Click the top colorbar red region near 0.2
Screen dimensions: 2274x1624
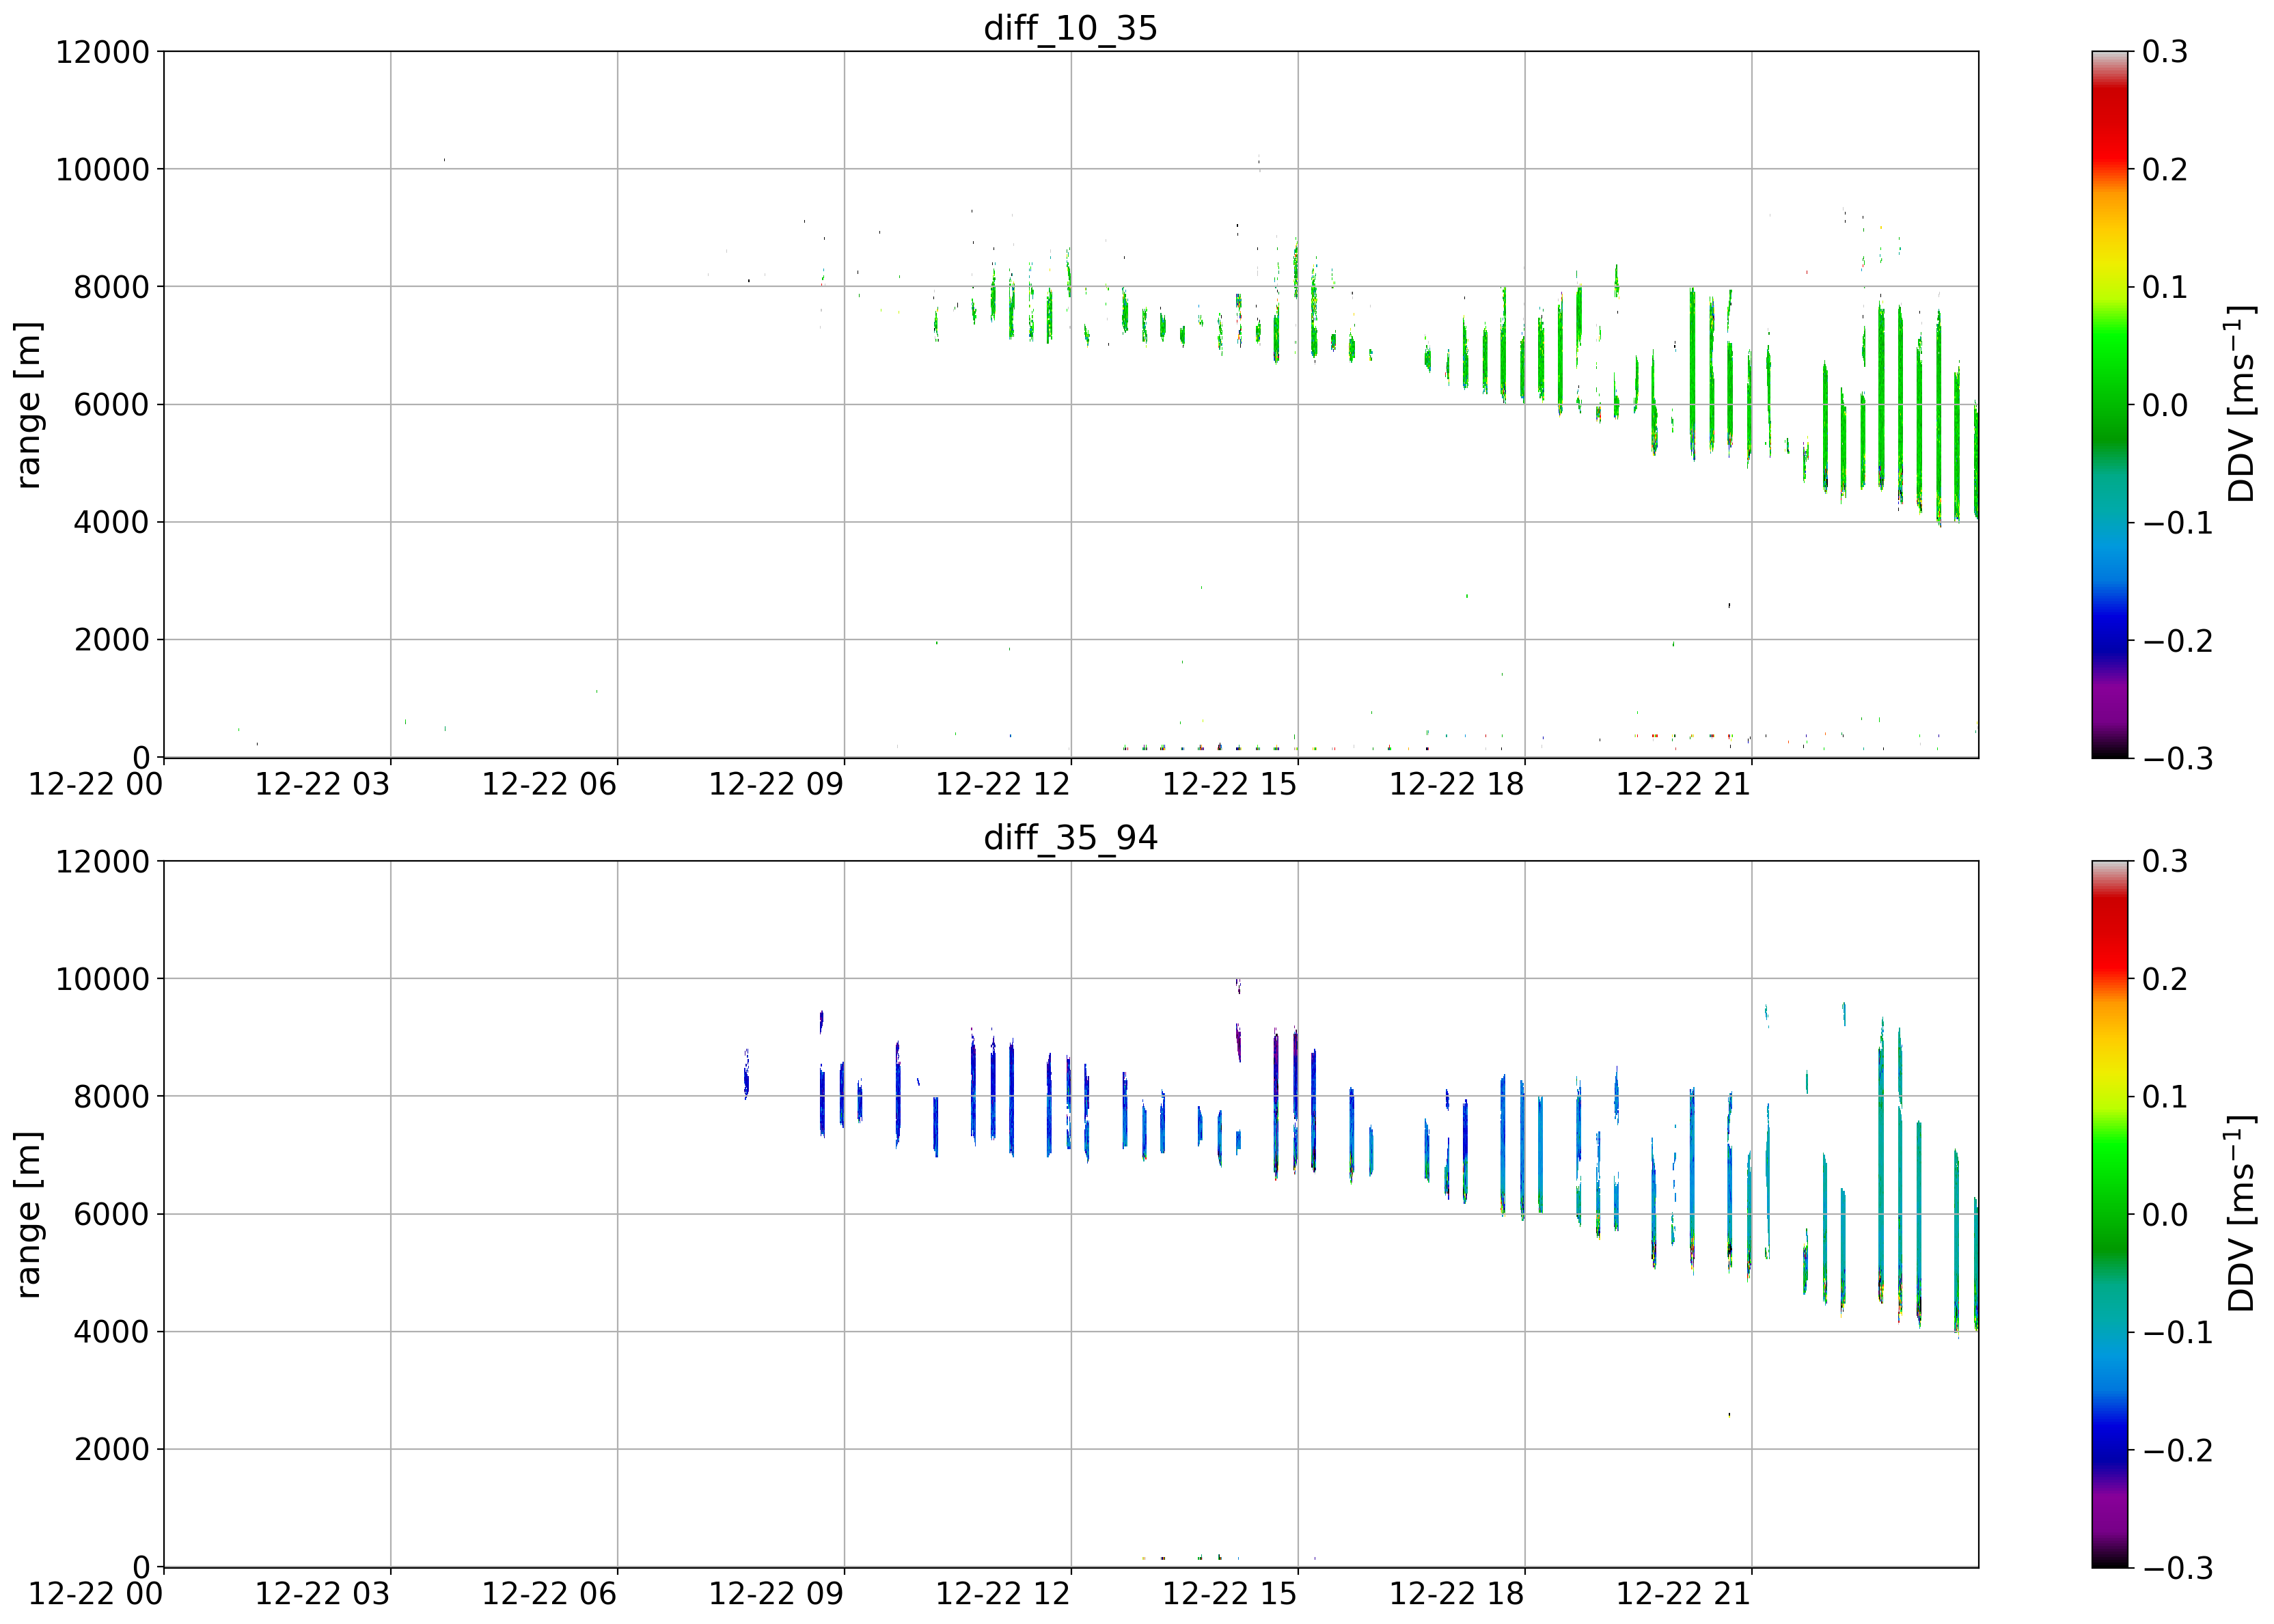pos(2109,169)
